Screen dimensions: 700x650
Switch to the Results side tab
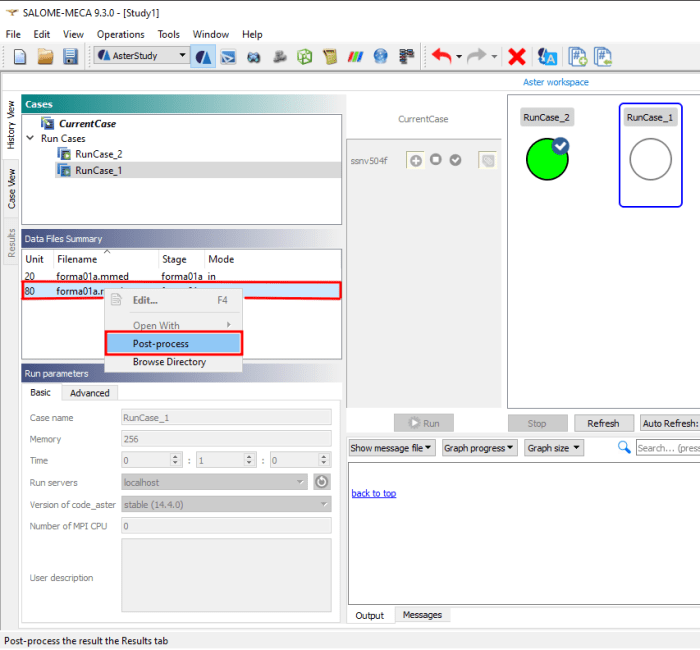[11, 242]
